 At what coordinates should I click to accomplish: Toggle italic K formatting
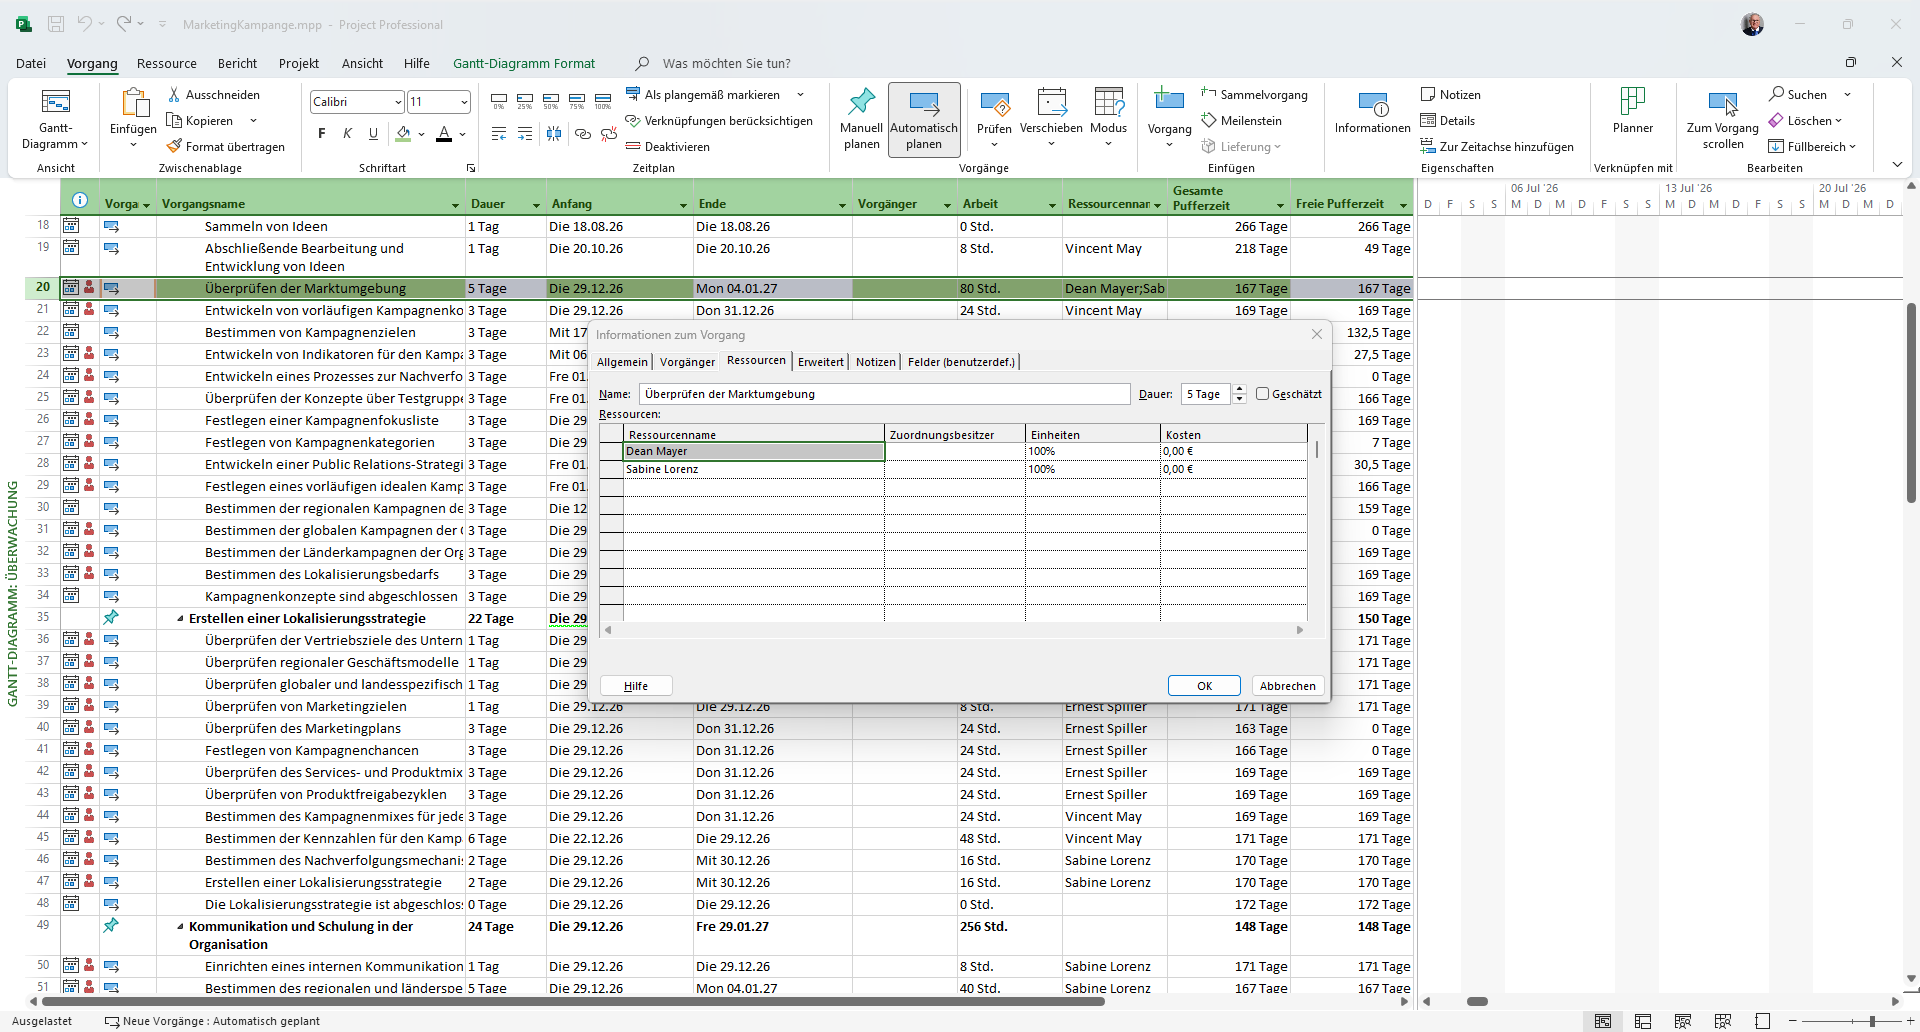347,134
